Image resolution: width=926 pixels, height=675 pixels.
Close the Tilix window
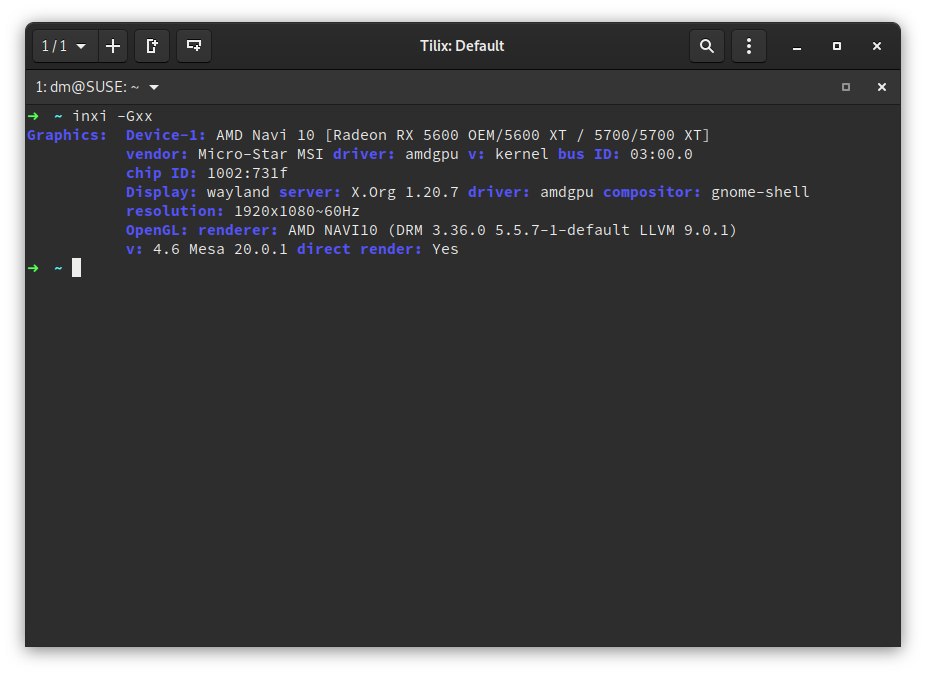pyautogui.click(x=876, y=46)
